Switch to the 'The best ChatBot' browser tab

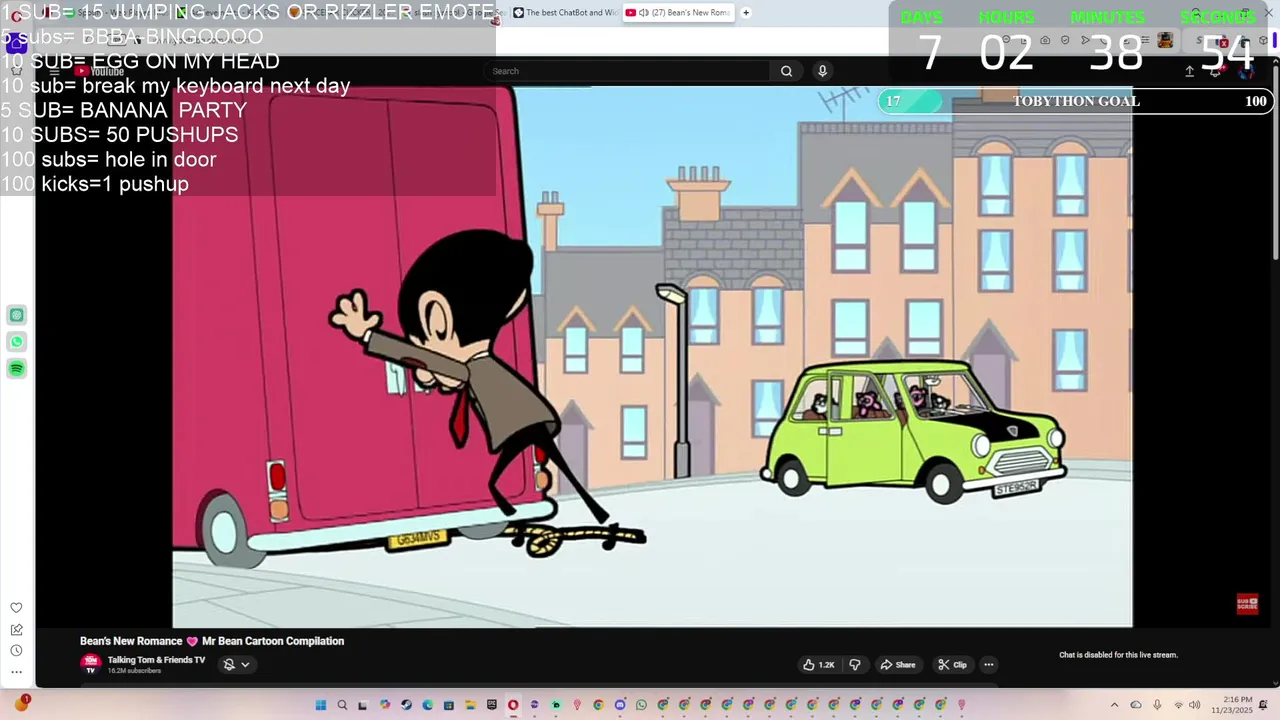564,13
